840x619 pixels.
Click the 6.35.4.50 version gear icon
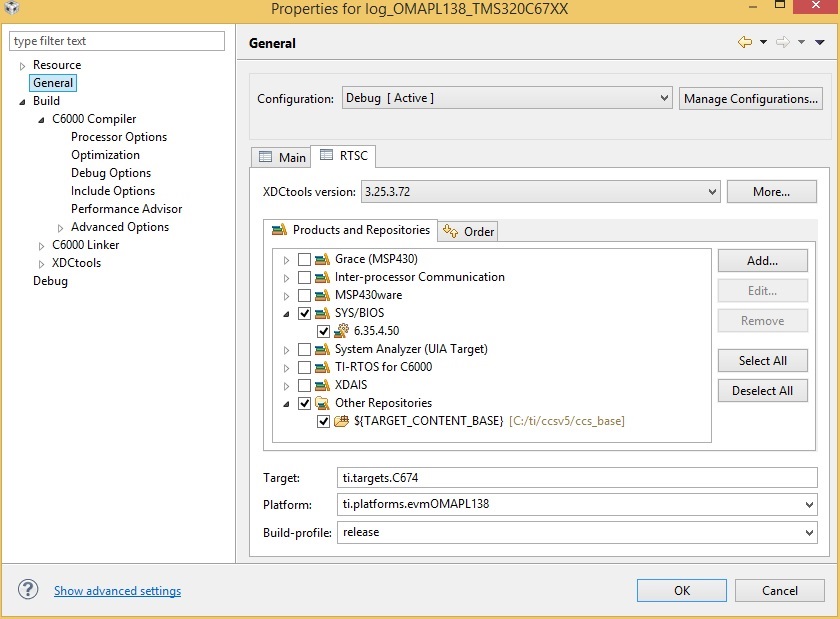coord(341,331)
